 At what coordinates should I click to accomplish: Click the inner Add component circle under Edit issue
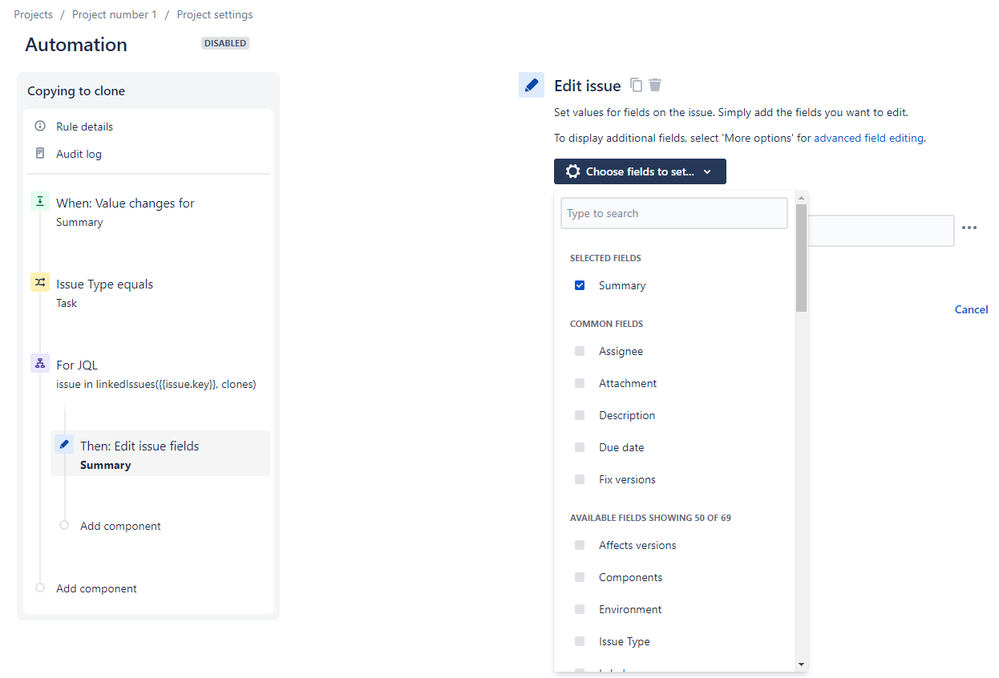click(64, 525)
